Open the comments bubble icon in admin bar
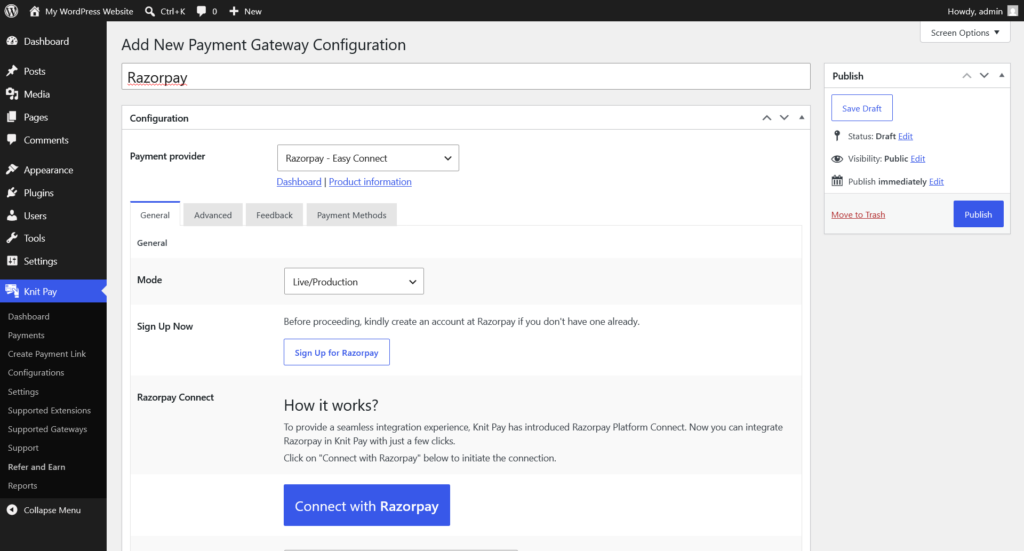 pyautogui.click(x=201, y=11)
